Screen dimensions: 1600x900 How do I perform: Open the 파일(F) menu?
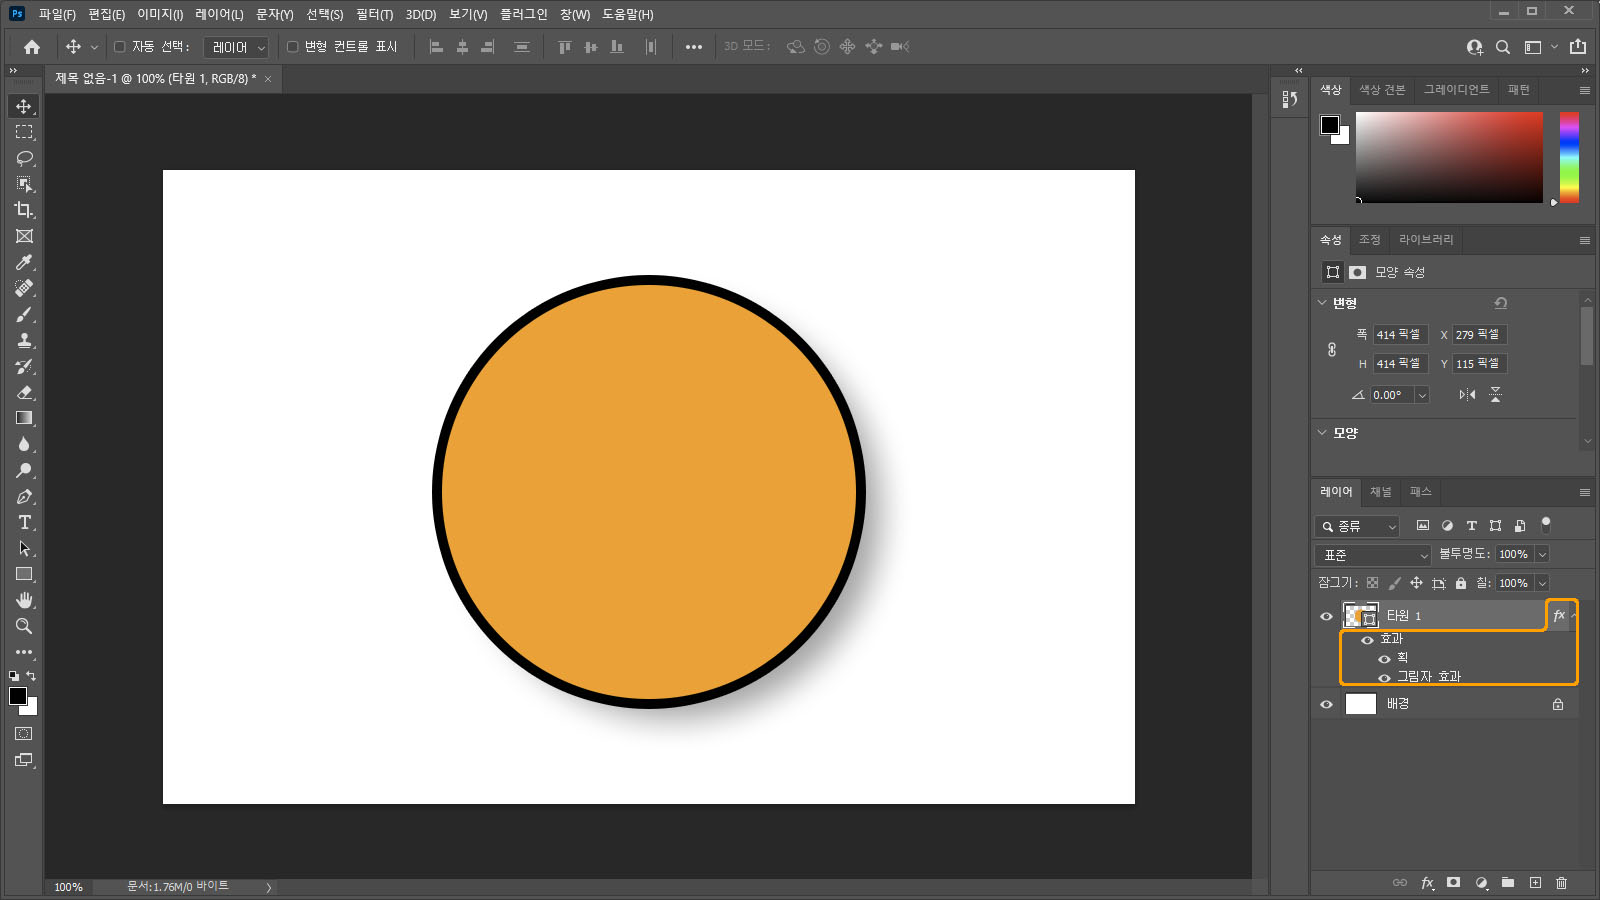pos(57,14)
